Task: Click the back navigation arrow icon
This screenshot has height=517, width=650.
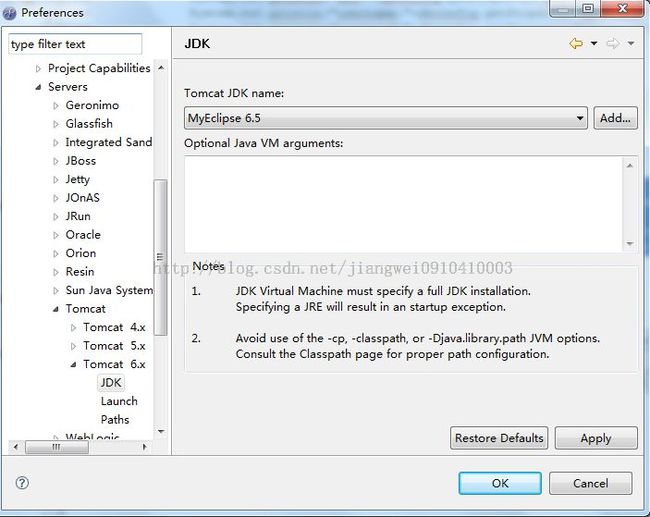Action: tap(576, 43)
